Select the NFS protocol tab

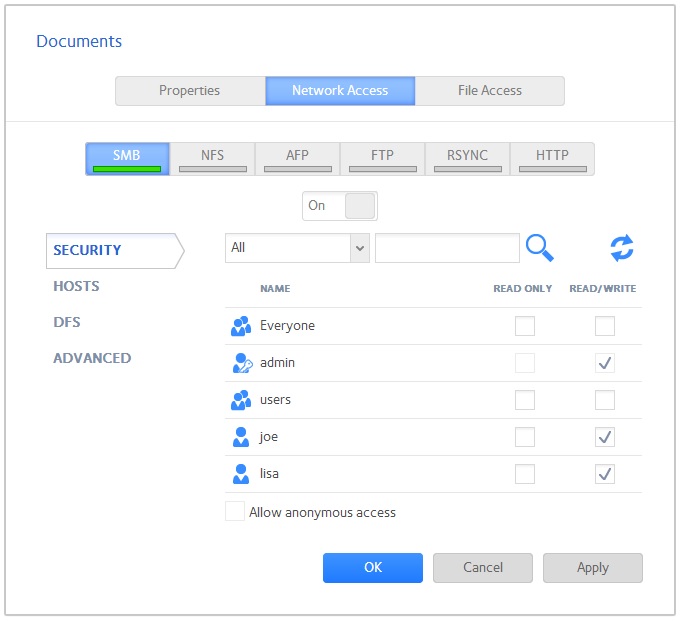(x=212, y=158)
